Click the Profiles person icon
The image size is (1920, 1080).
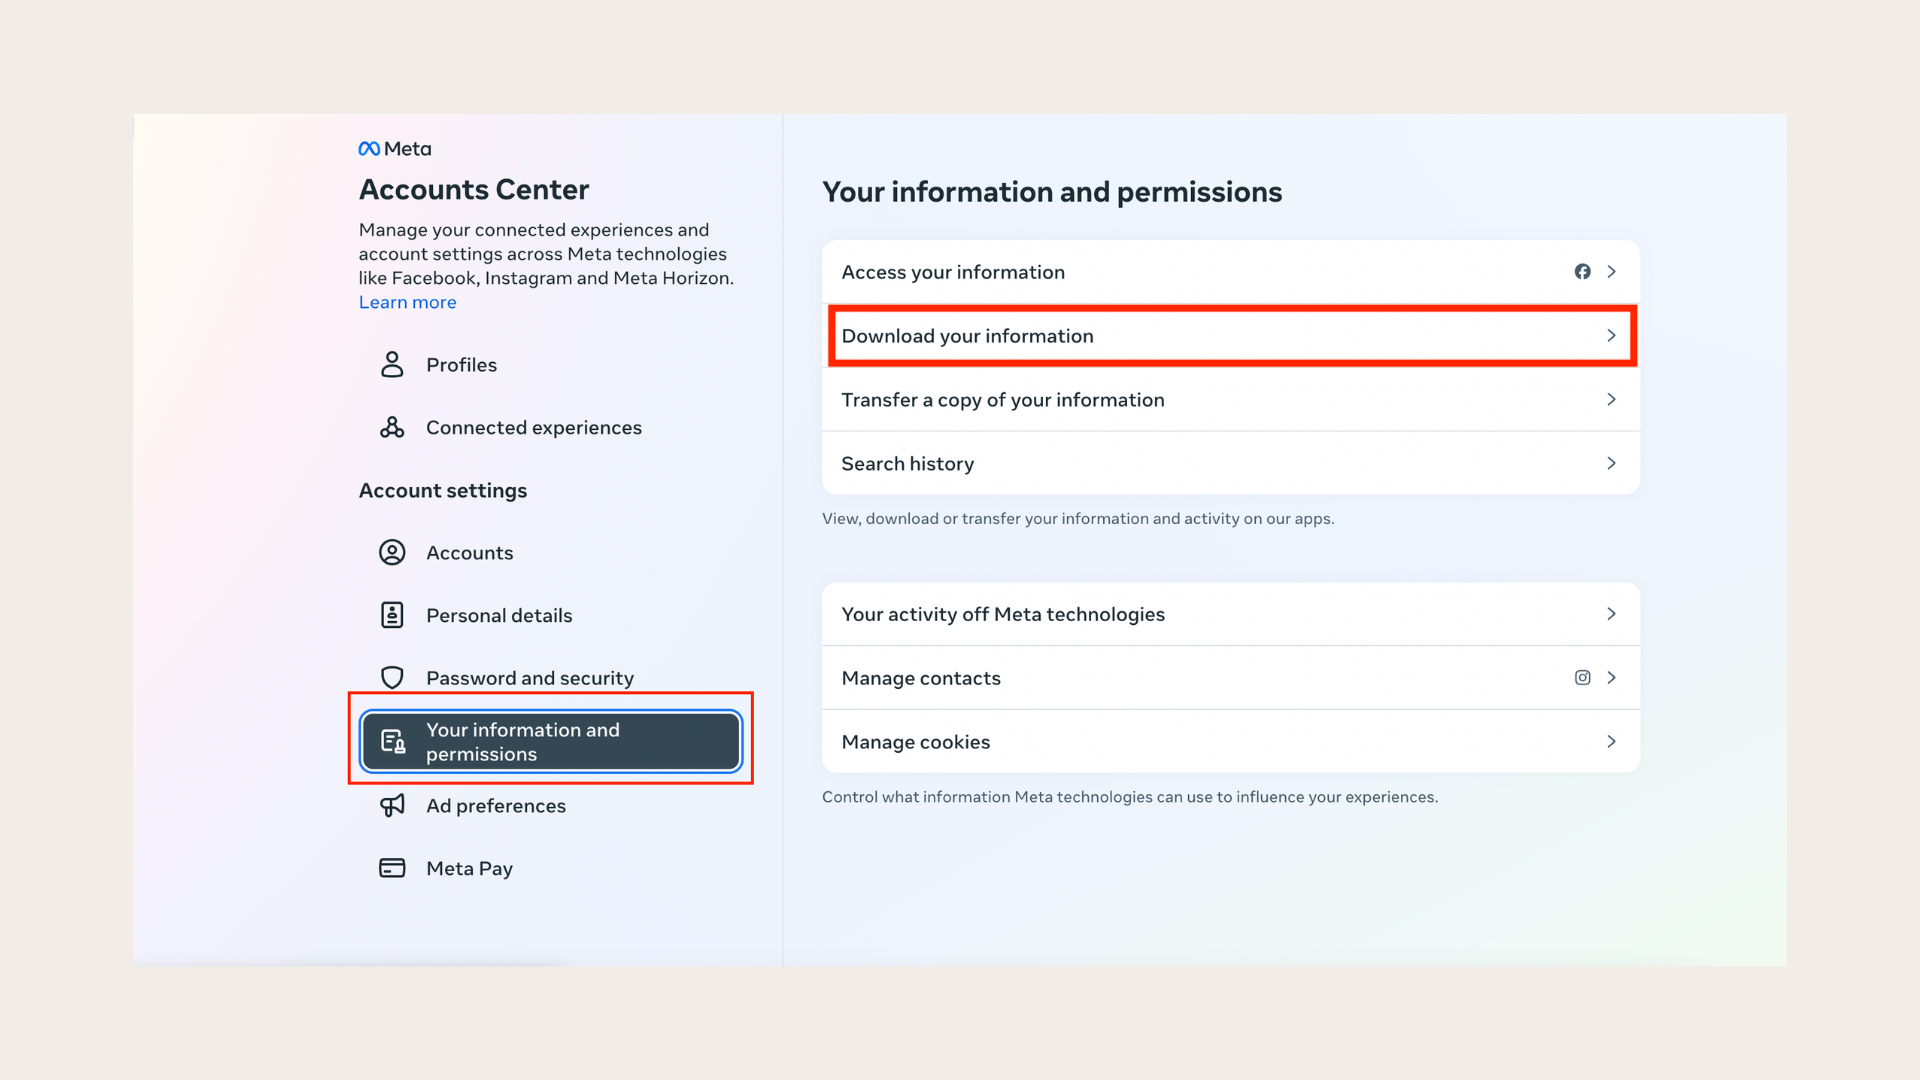[x=392, y=364]
